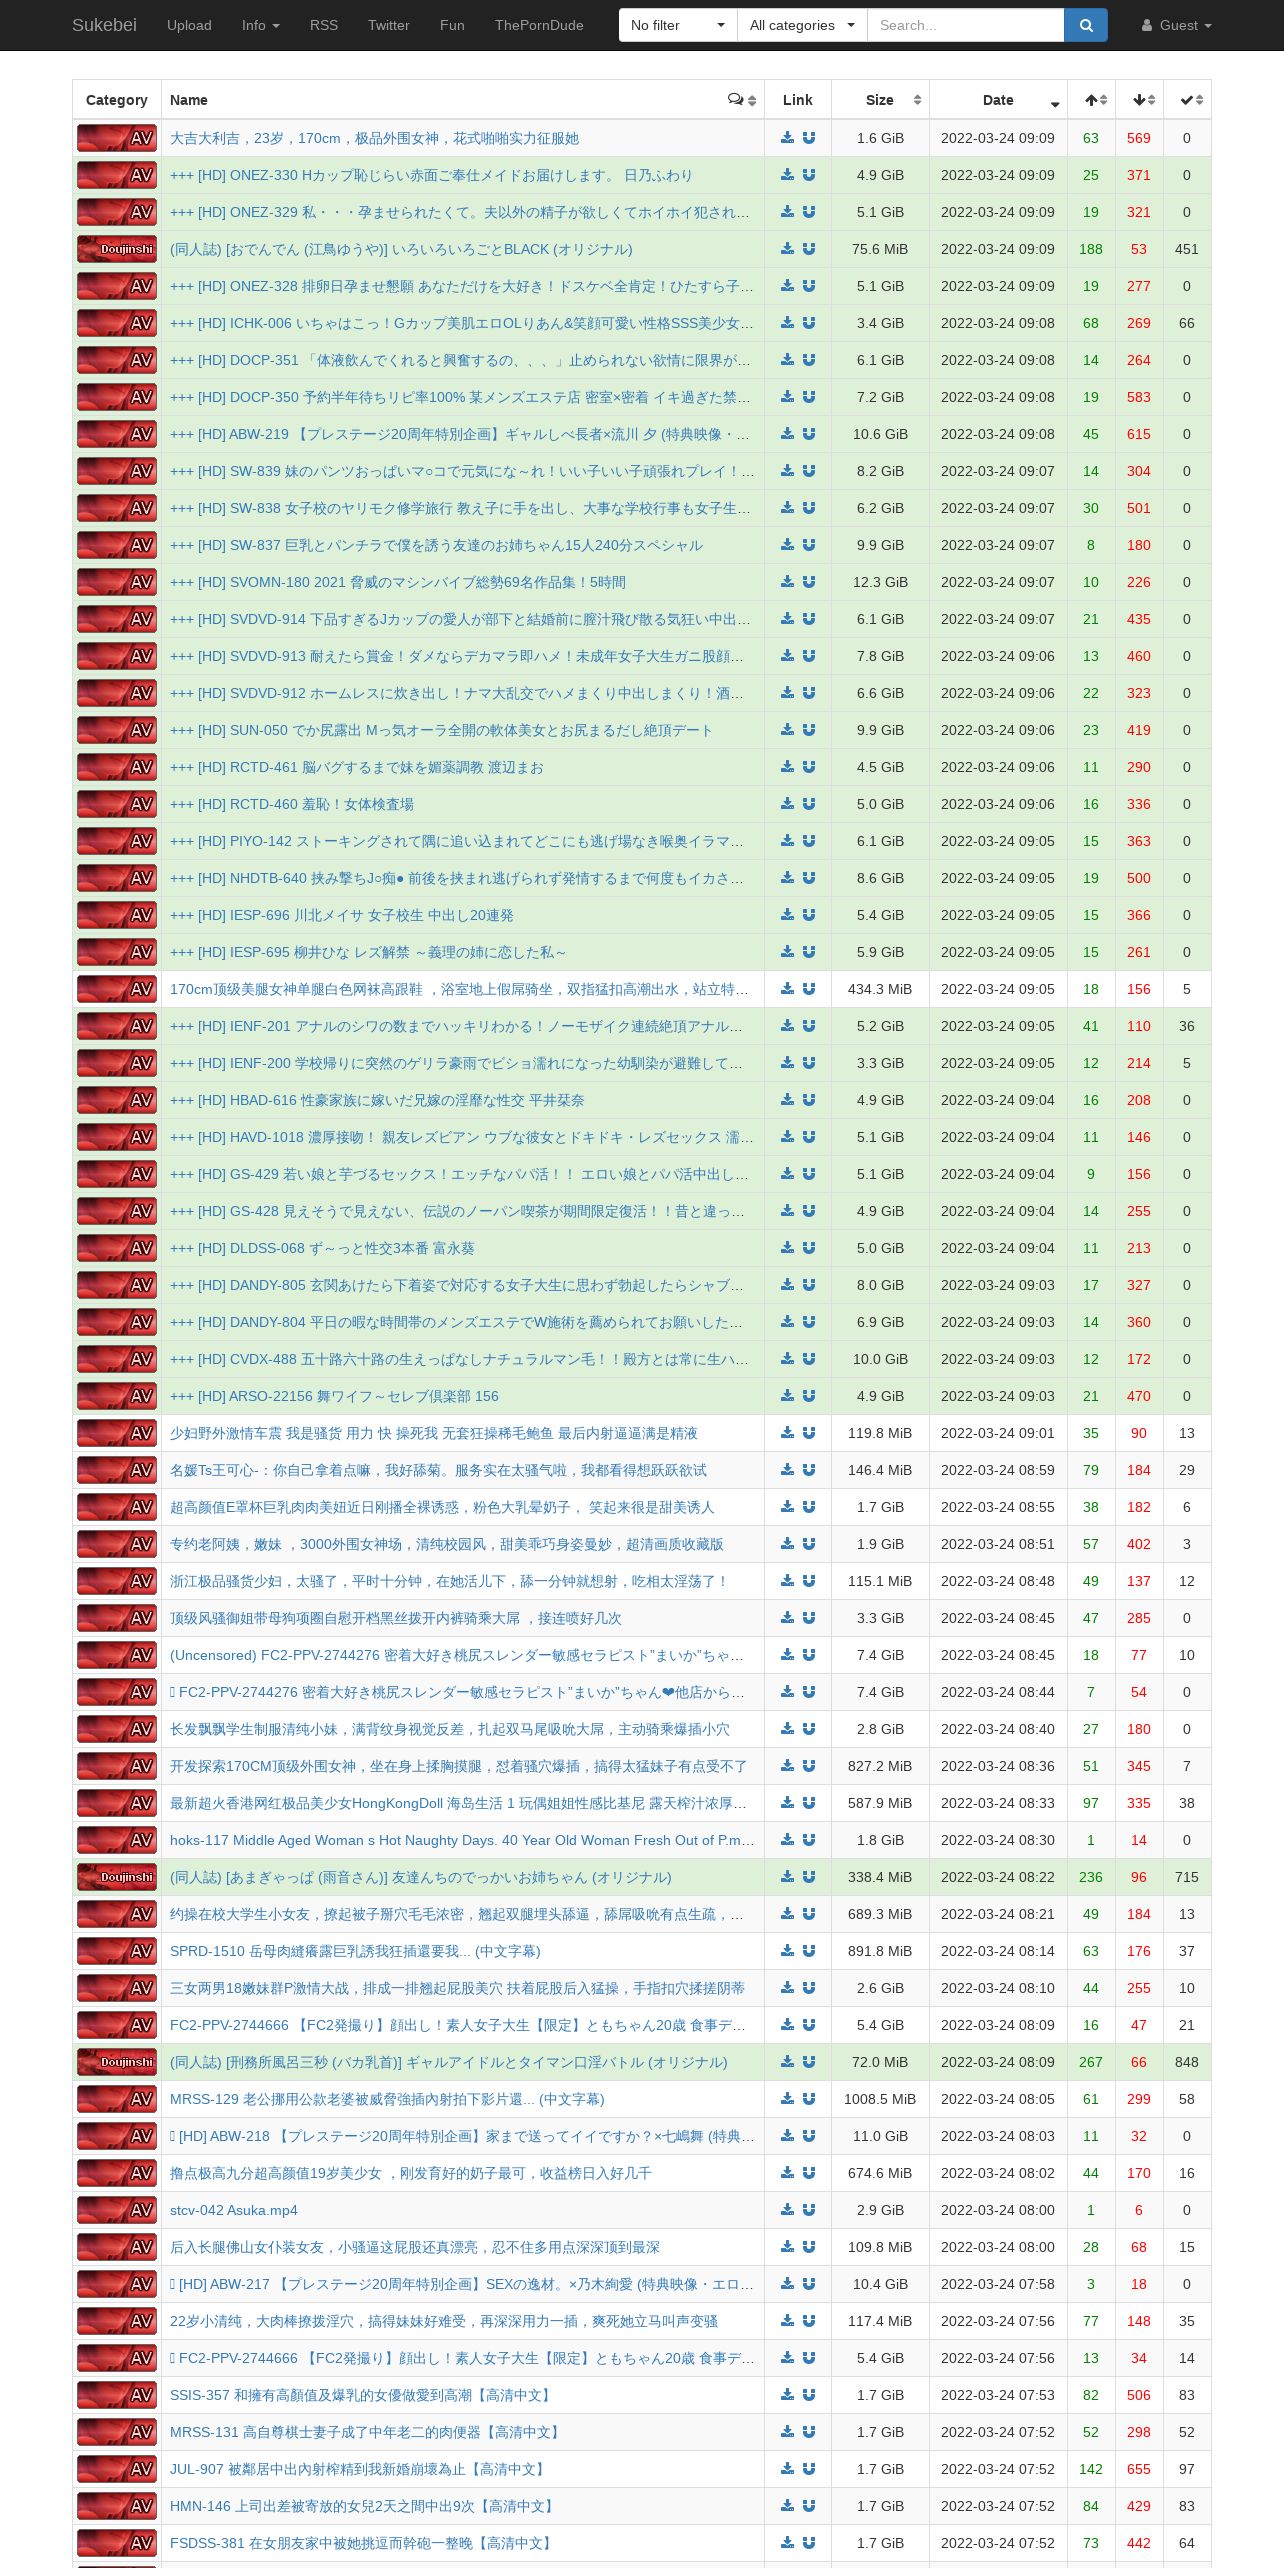Click the 2022-03-24 09:01 date cell
The width and height of the screenshot is (1284, 2568).
(998, 1433)
